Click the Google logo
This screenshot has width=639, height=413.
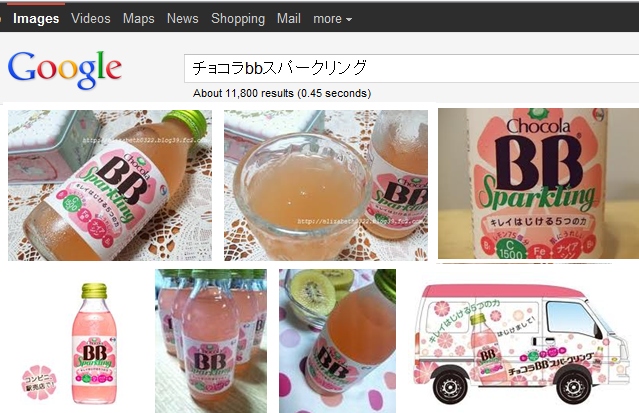pyautogui.click(x=65, y=69)
